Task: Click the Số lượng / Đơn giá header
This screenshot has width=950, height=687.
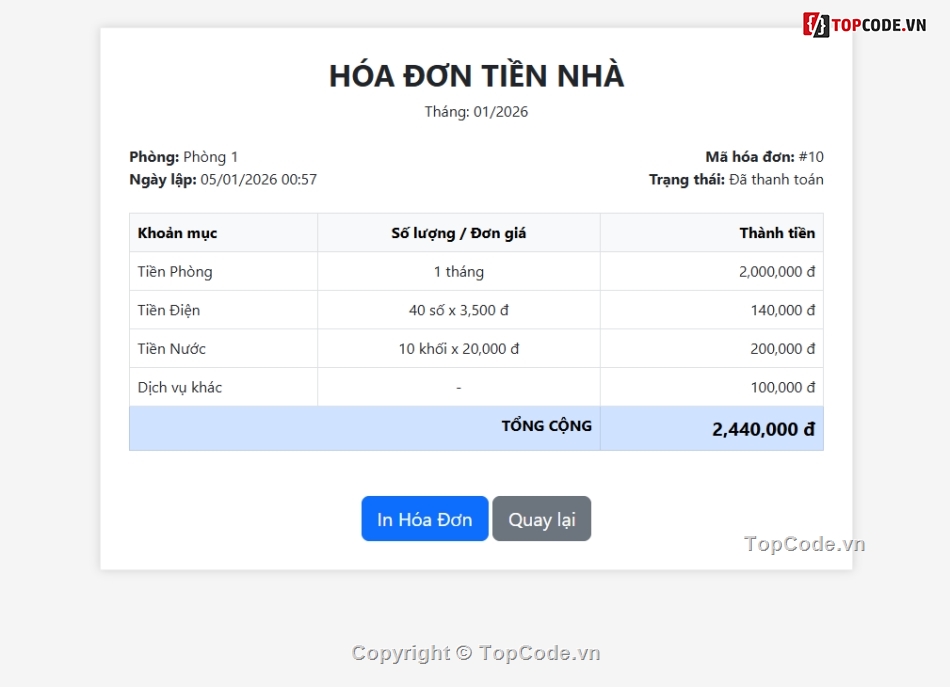Action: click(459, 233)
